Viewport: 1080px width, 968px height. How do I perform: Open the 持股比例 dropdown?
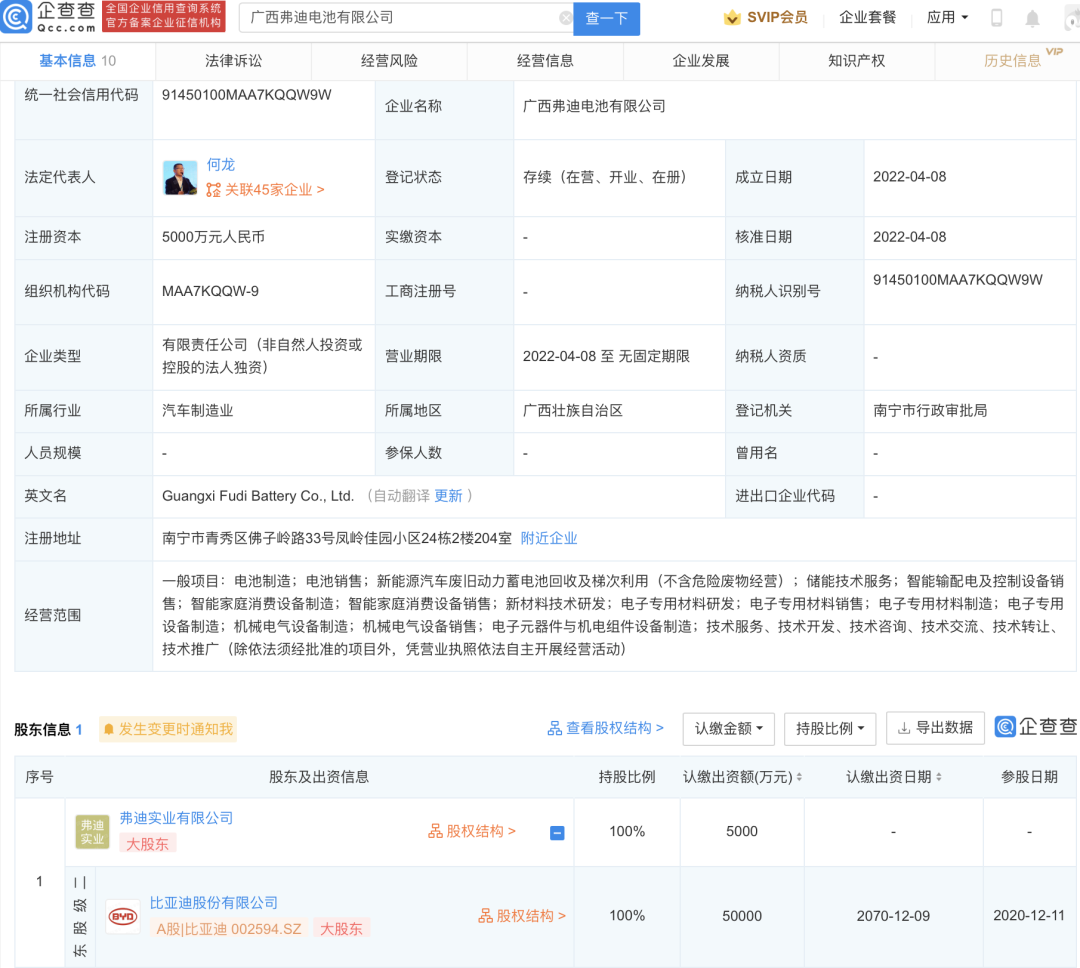tap(830, 729)
